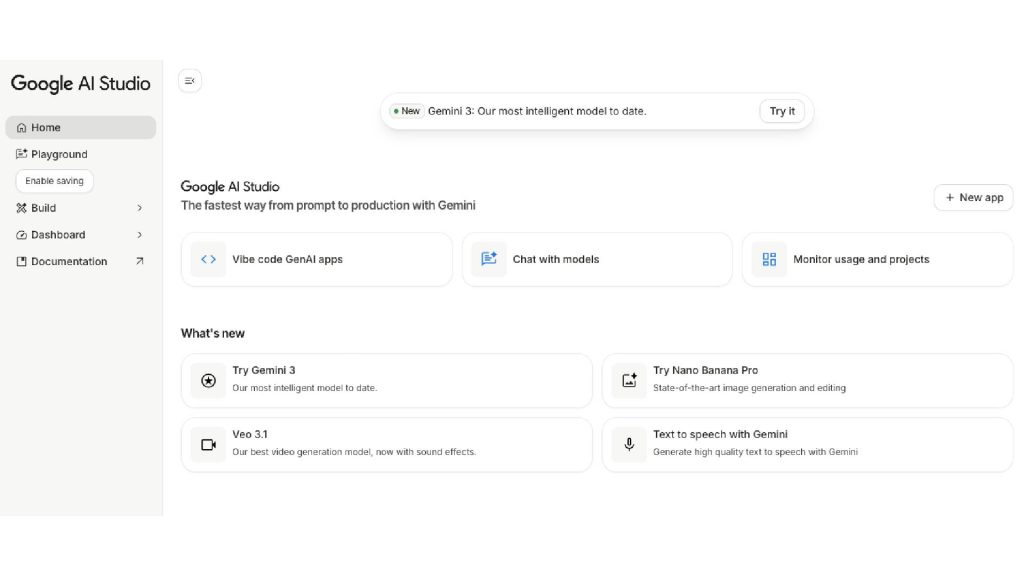
Task: Click the Chat with models sparkle icon
Action: (489, 259)
